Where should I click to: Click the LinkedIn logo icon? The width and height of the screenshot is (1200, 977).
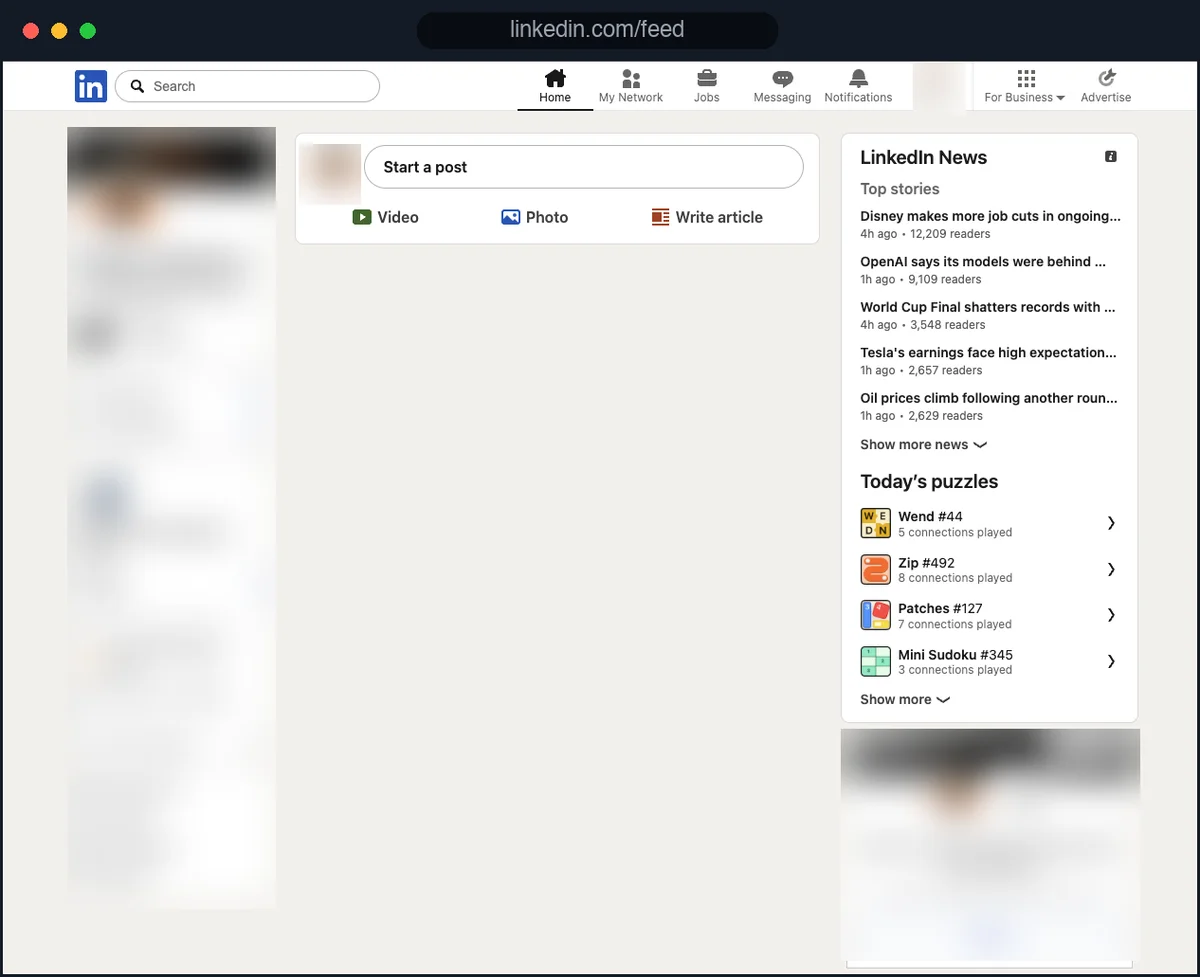[90, 86]
